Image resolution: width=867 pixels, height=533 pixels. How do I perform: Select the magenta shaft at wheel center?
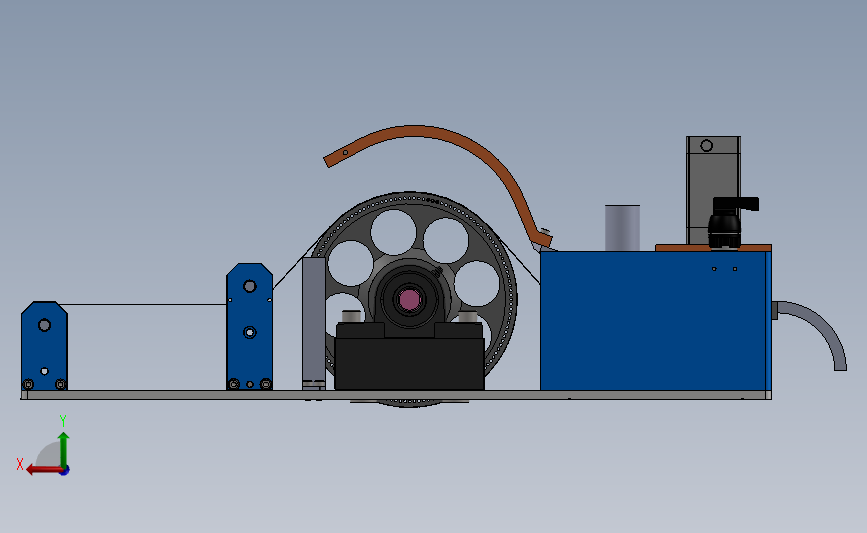tap(410, 300)
